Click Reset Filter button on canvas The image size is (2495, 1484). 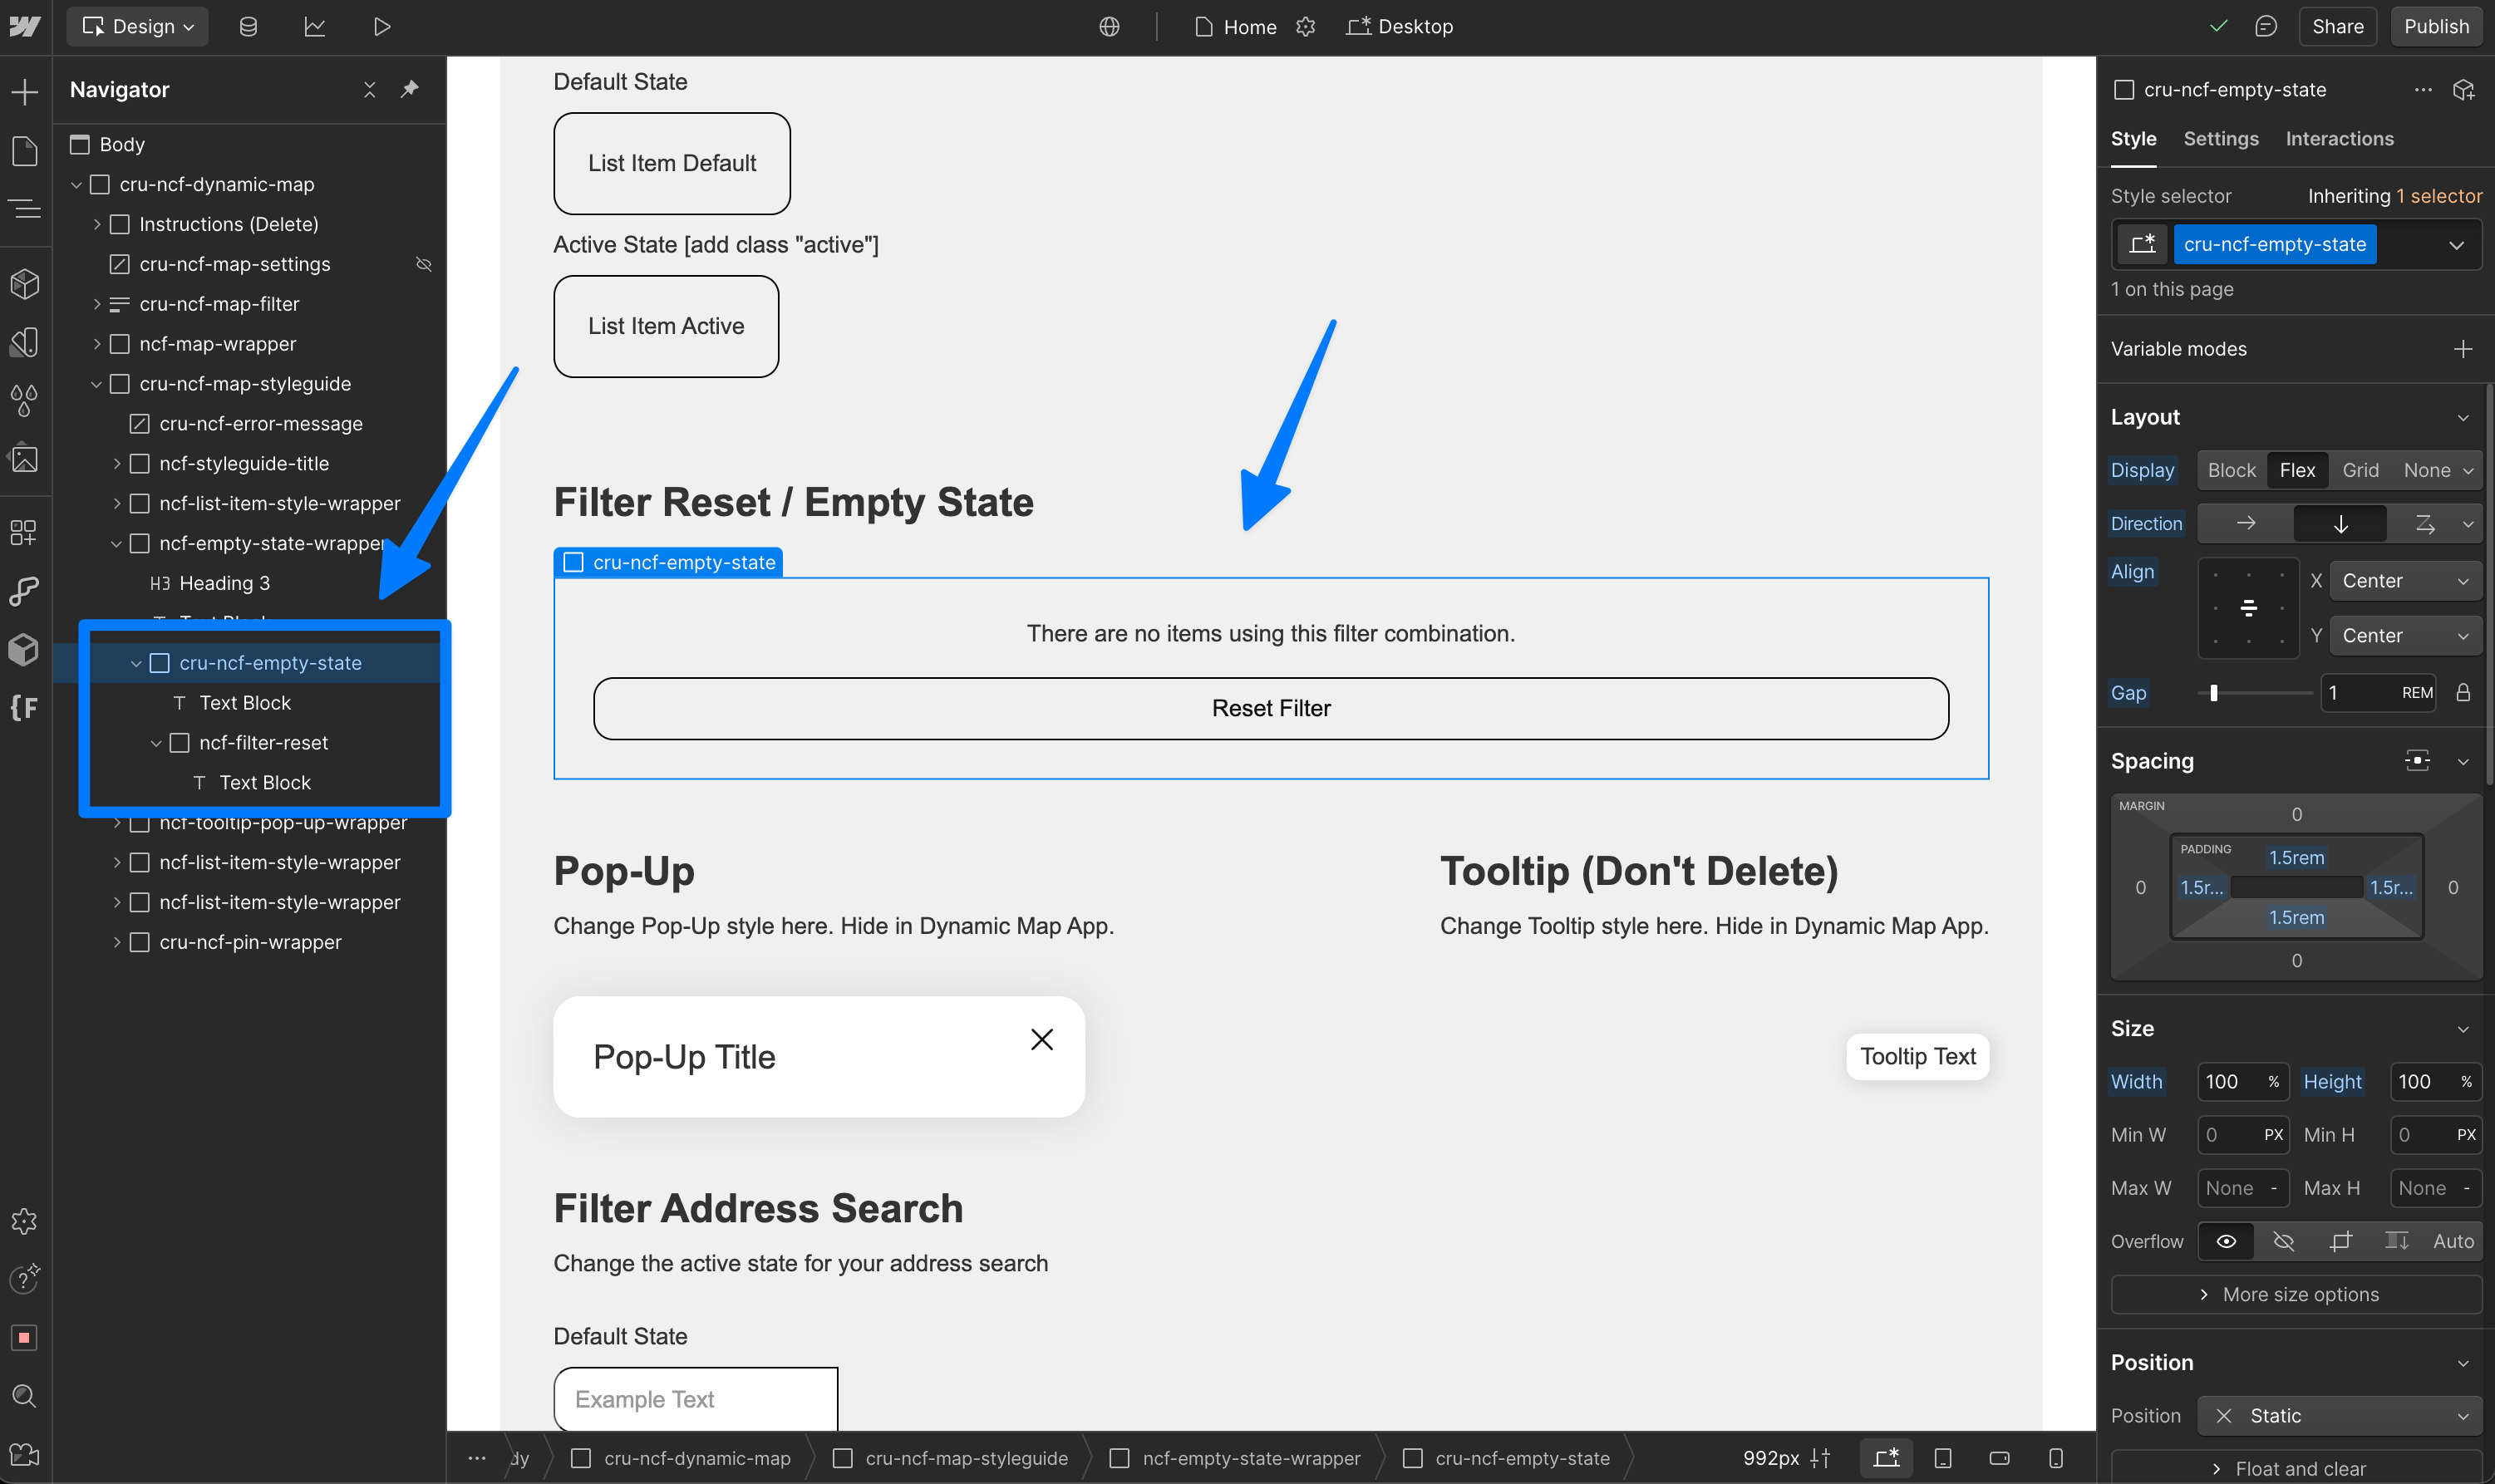pos(1270,709)
